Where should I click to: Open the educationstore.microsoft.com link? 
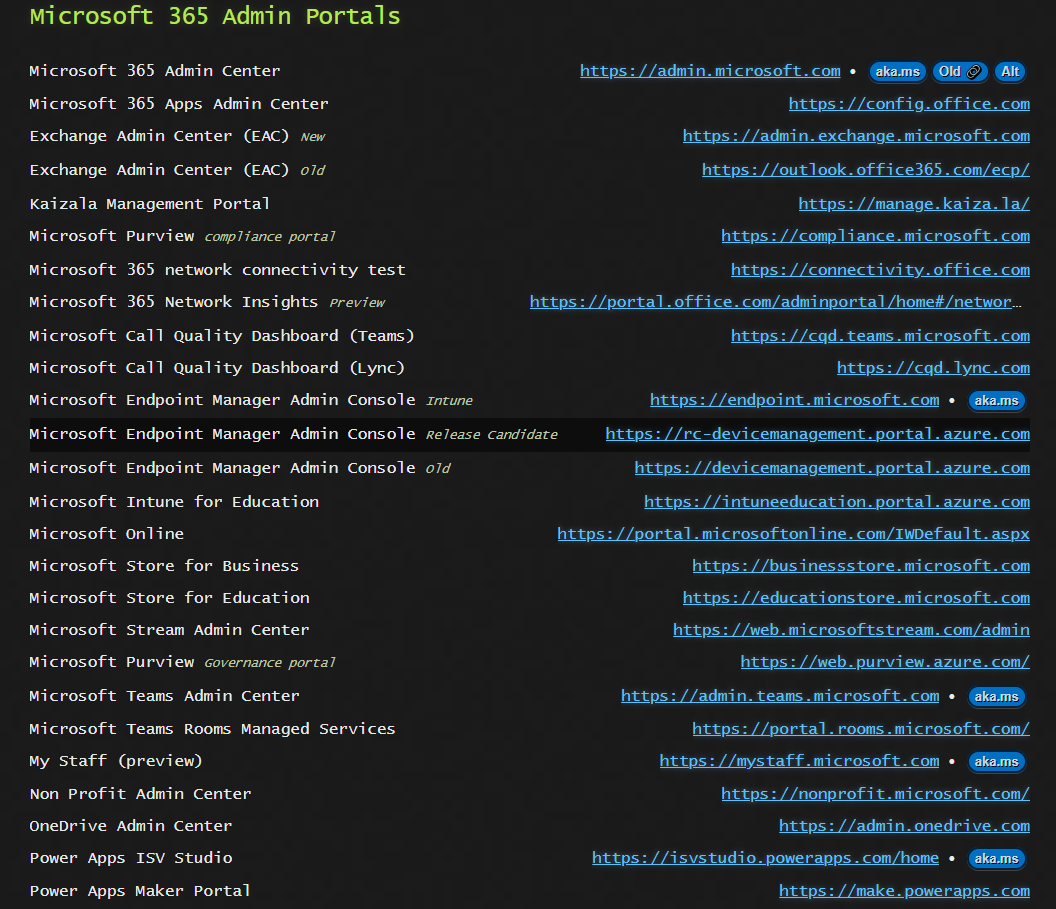(x=856, y=598)
